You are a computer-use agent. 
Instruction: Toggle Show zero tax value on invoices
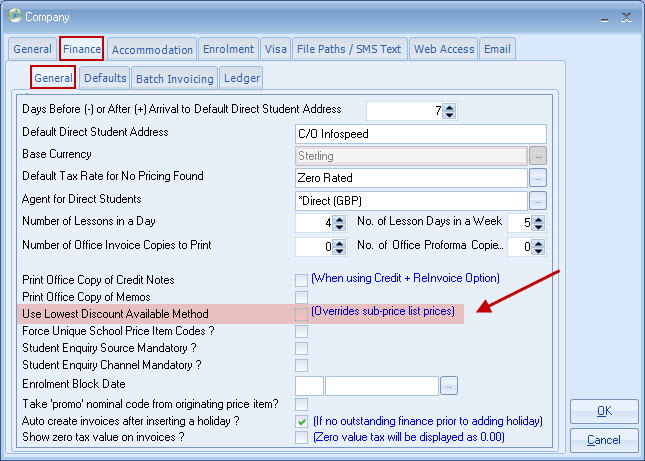click(x=301, y=438)
